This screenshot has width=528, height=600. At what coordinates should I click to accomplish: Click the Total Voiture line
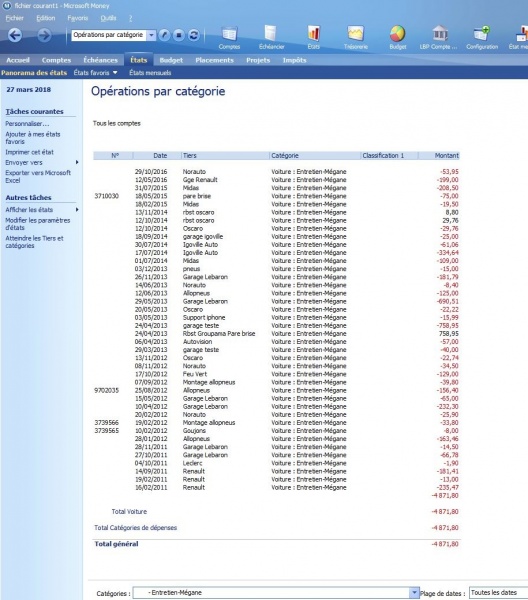[x=276, y=512]
